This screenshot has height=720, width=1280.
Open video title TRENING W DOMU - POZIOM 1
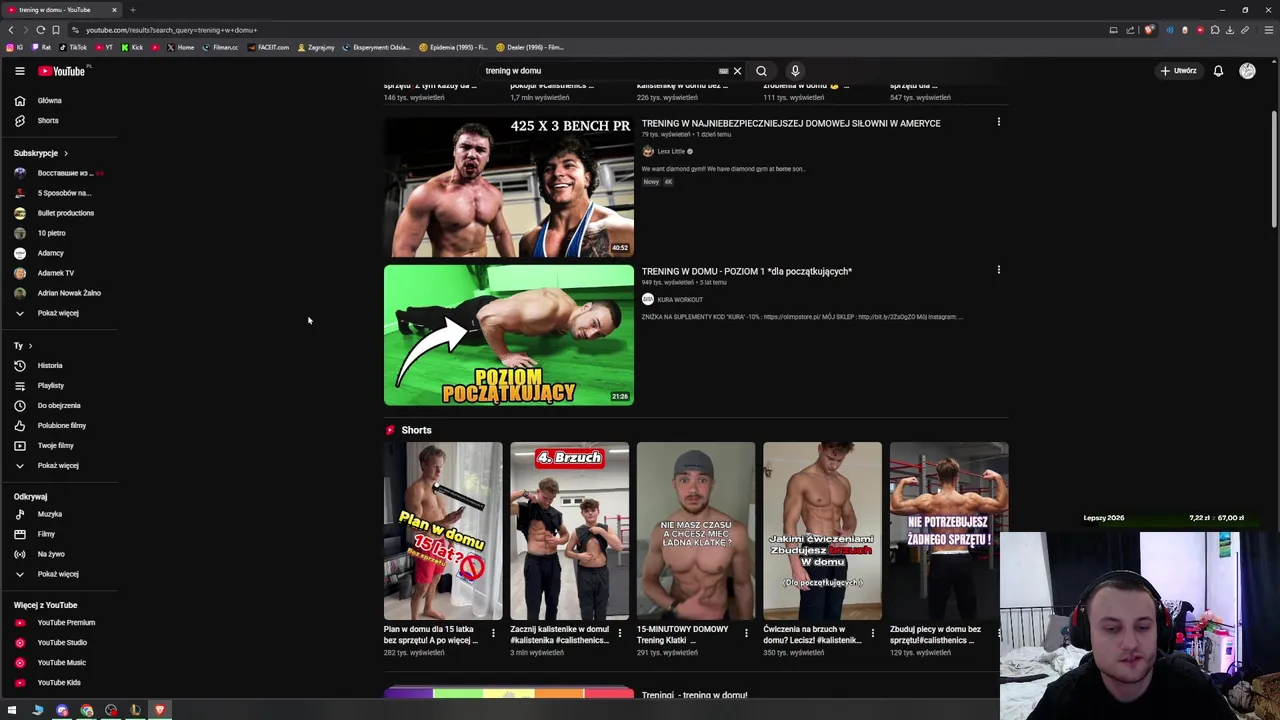coord(747,271)
